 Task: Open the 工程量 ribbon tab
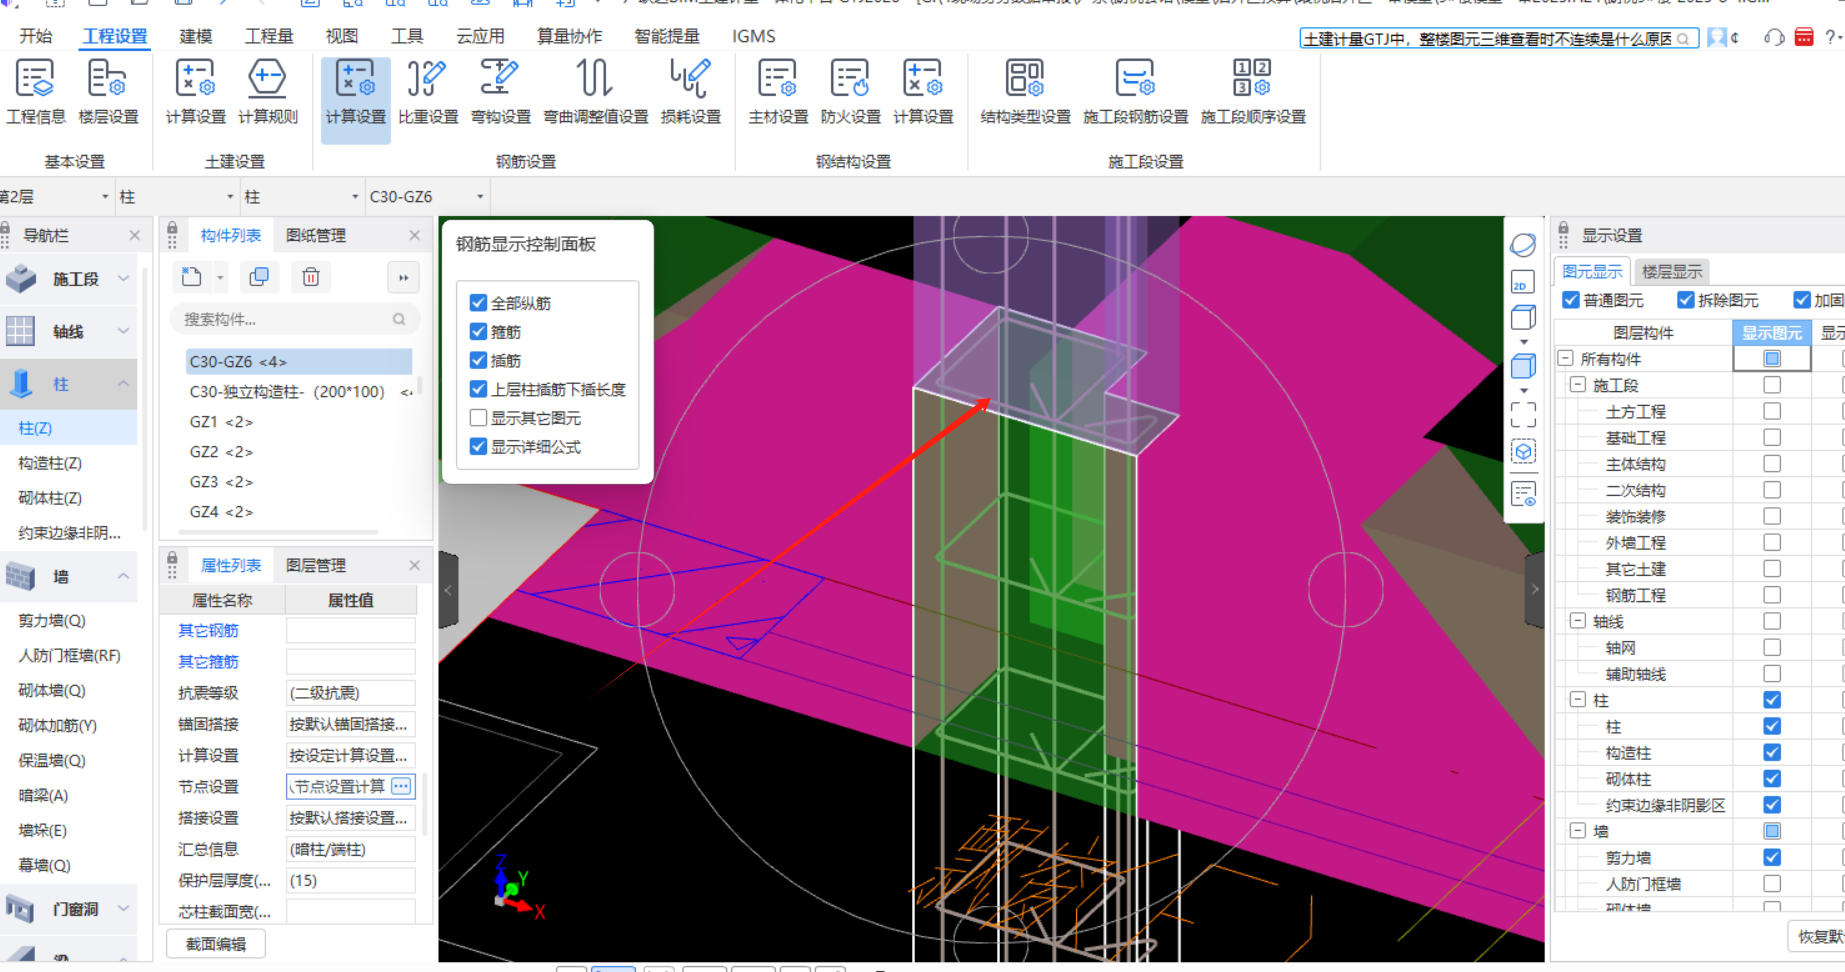pyautogui.click(x=270, y=36)
